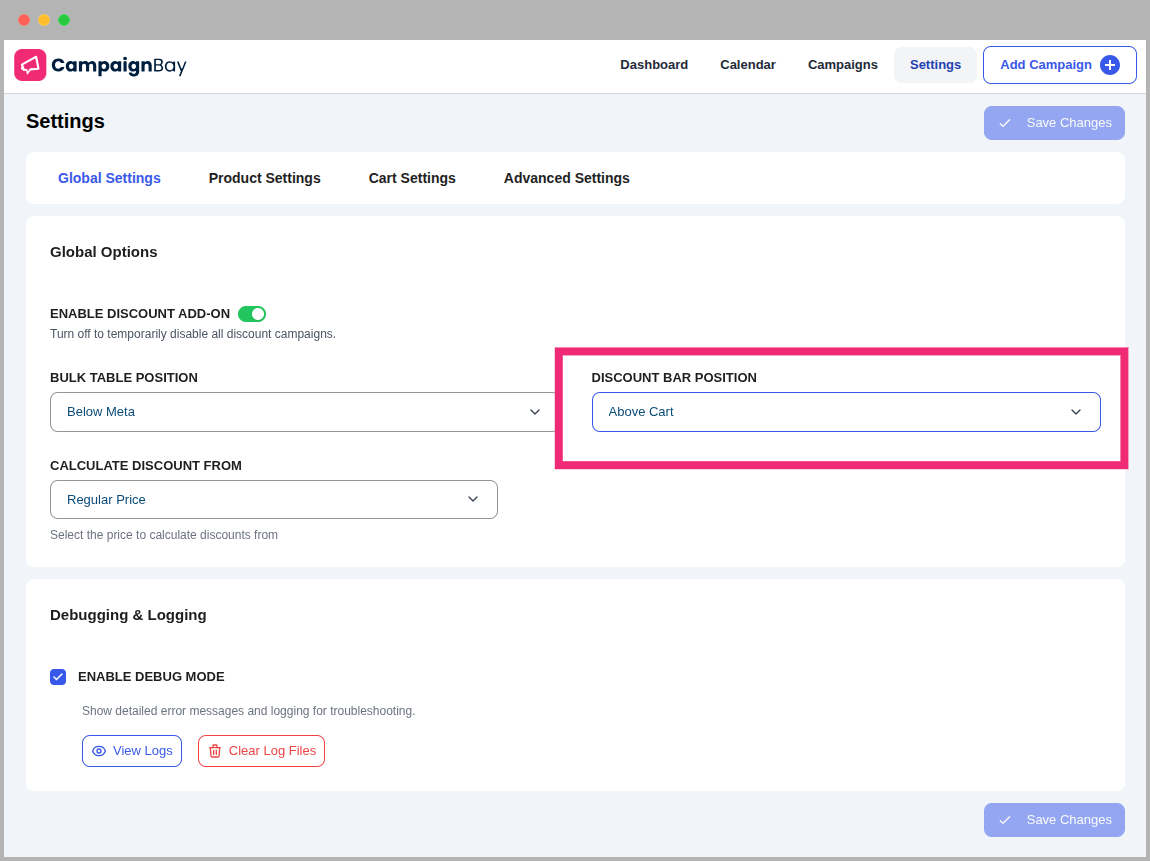Switch to the Cart Settings tab
This screenshot has height=861, width=1150.
412,178
